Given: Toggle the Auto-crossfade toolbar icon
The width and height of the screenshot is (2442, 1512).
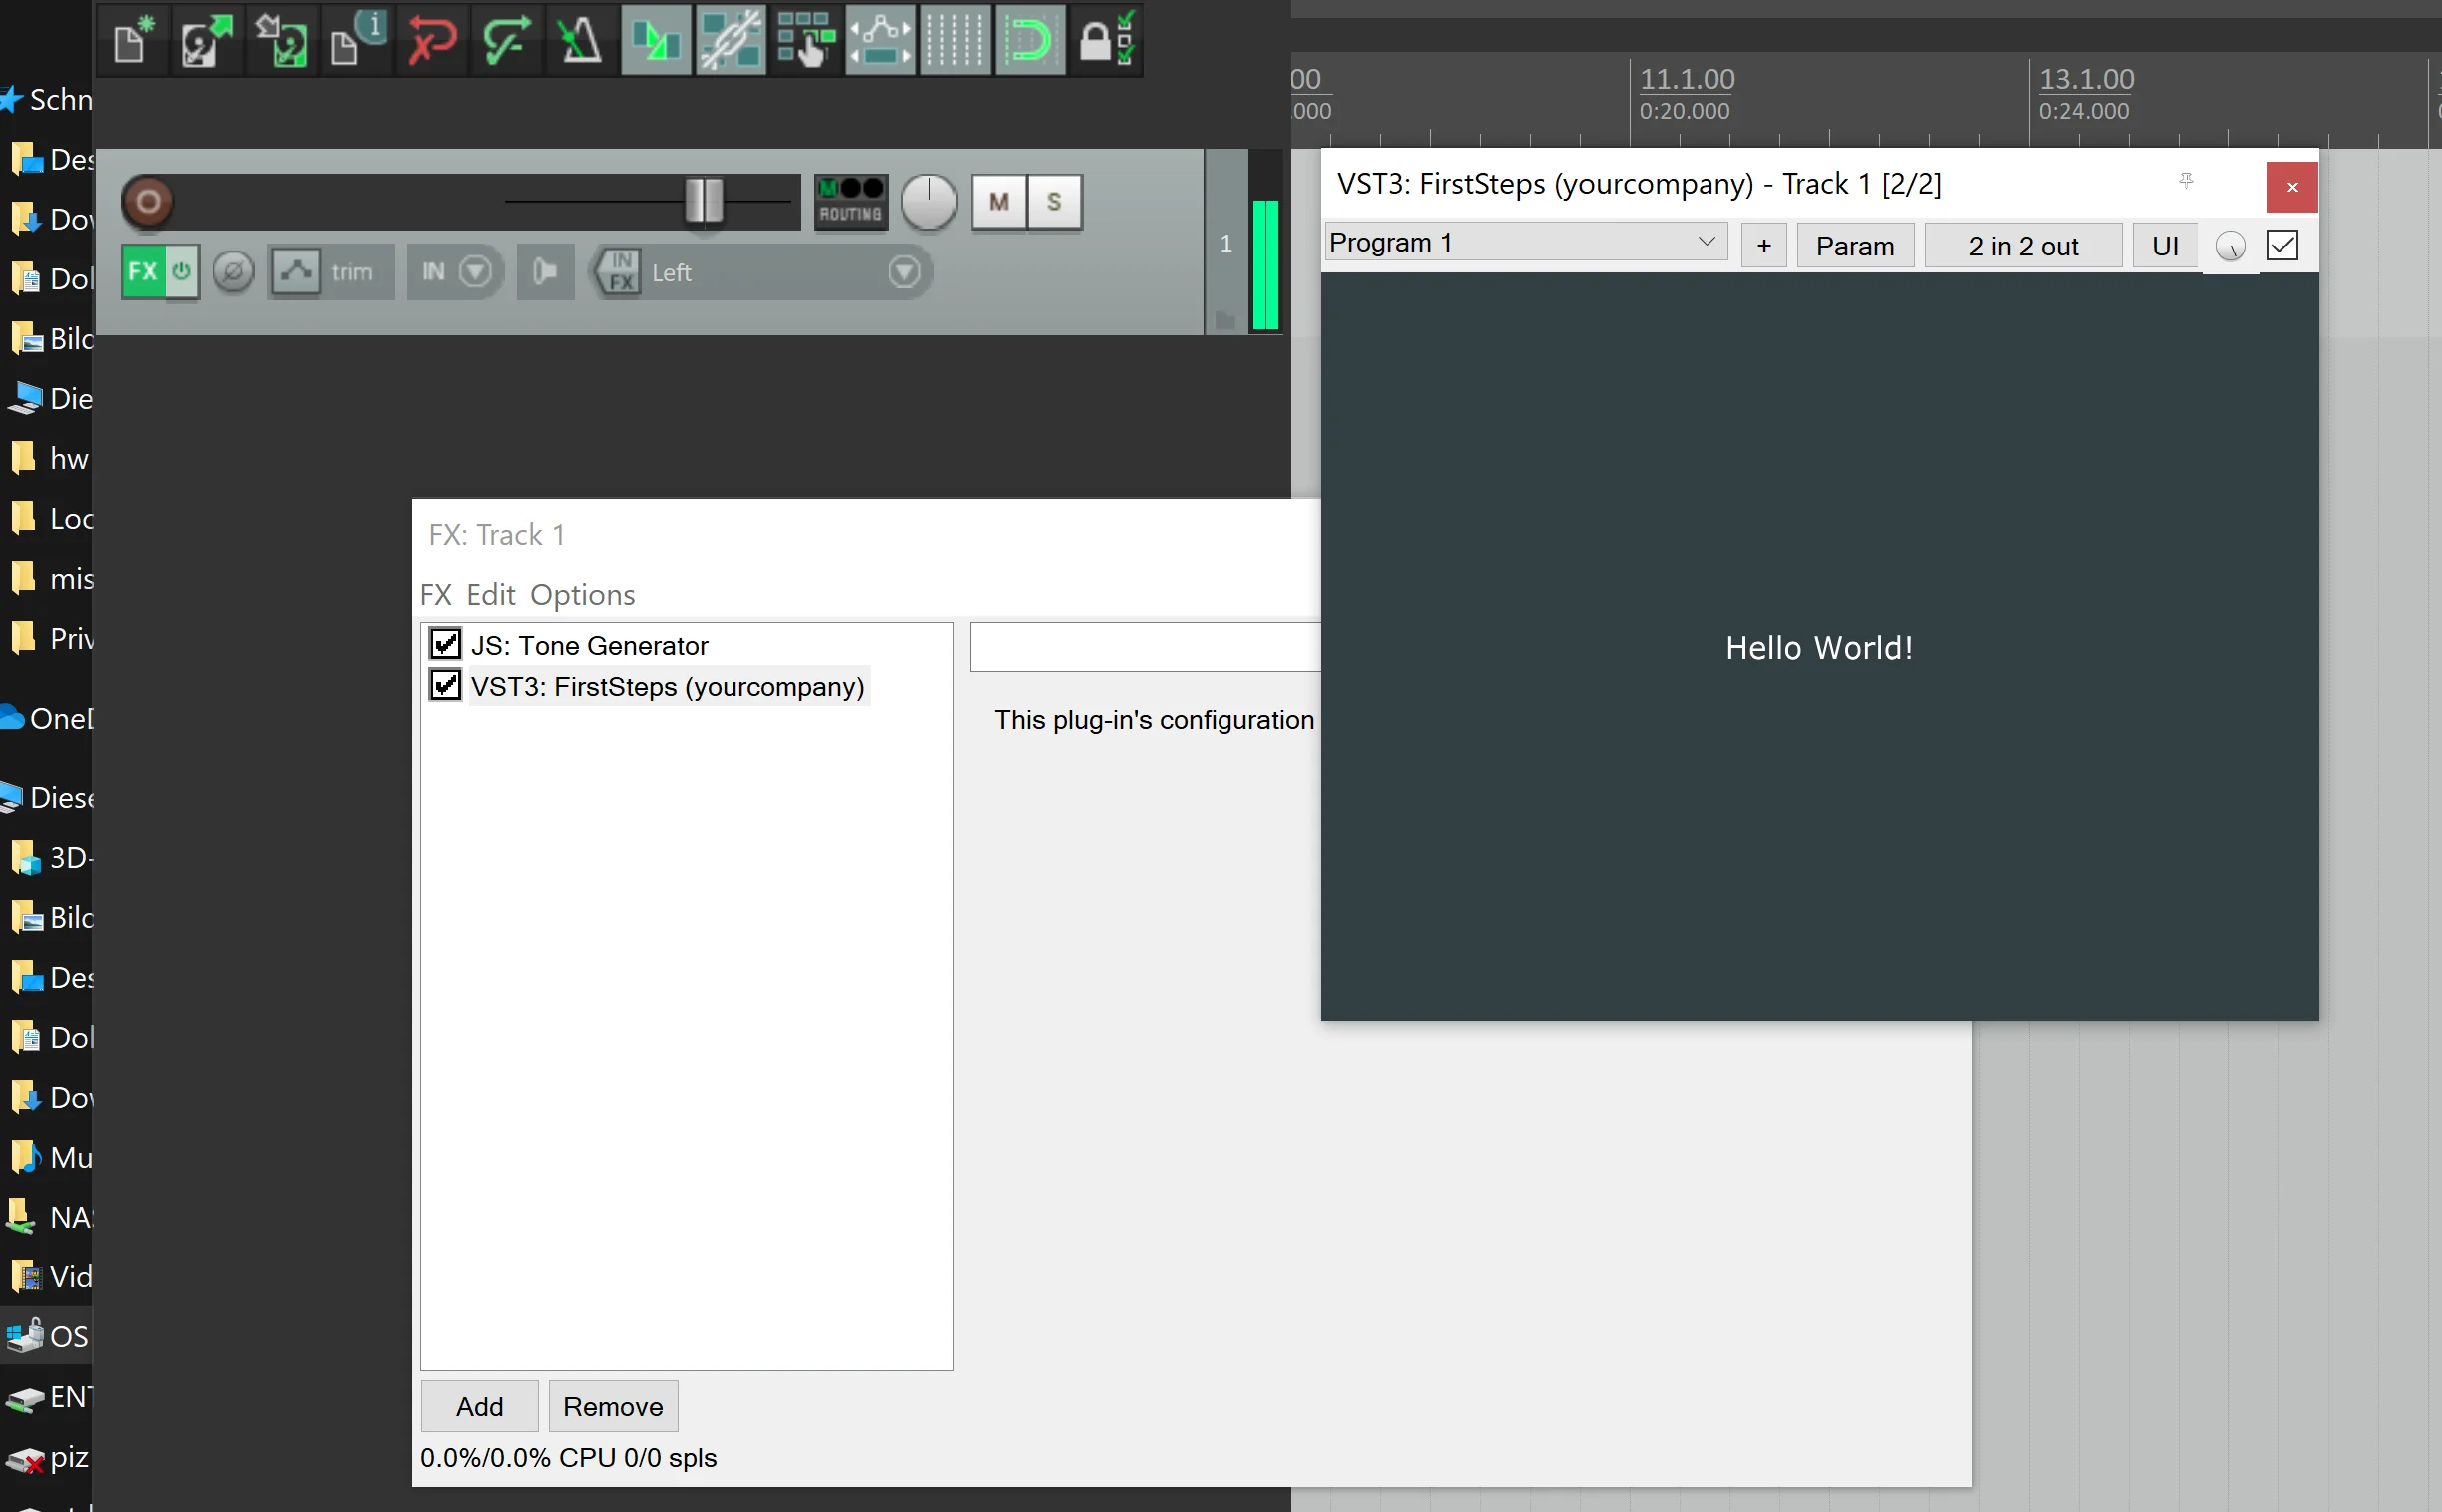Looking at the screenshot, I should tap(656, 40).
